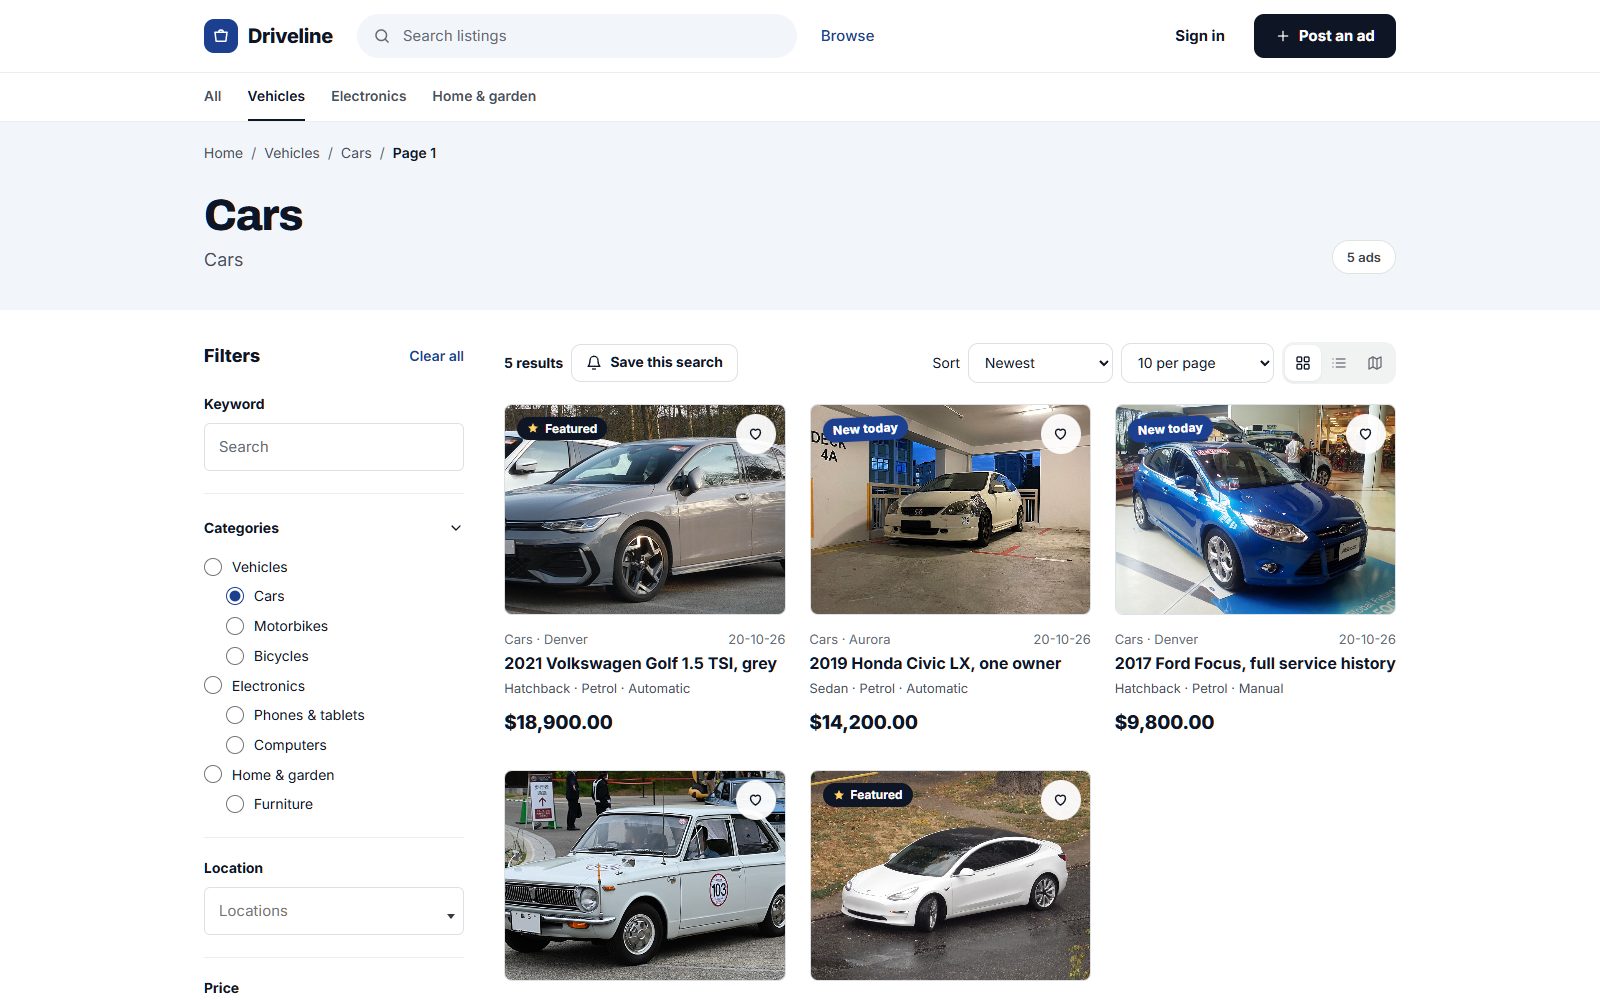1600x1000 pixels.
Task: Favorite the Honda Civic listing heart
Action: point(1061,434)
